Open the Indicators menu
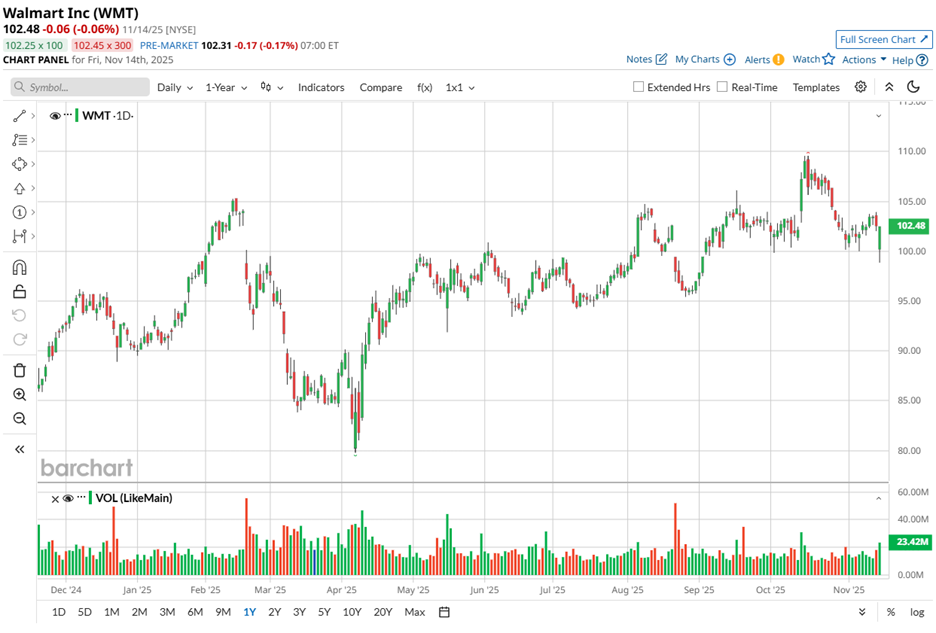Image resolution: width=936 pixels, height=633 pixels. point(321,87)
